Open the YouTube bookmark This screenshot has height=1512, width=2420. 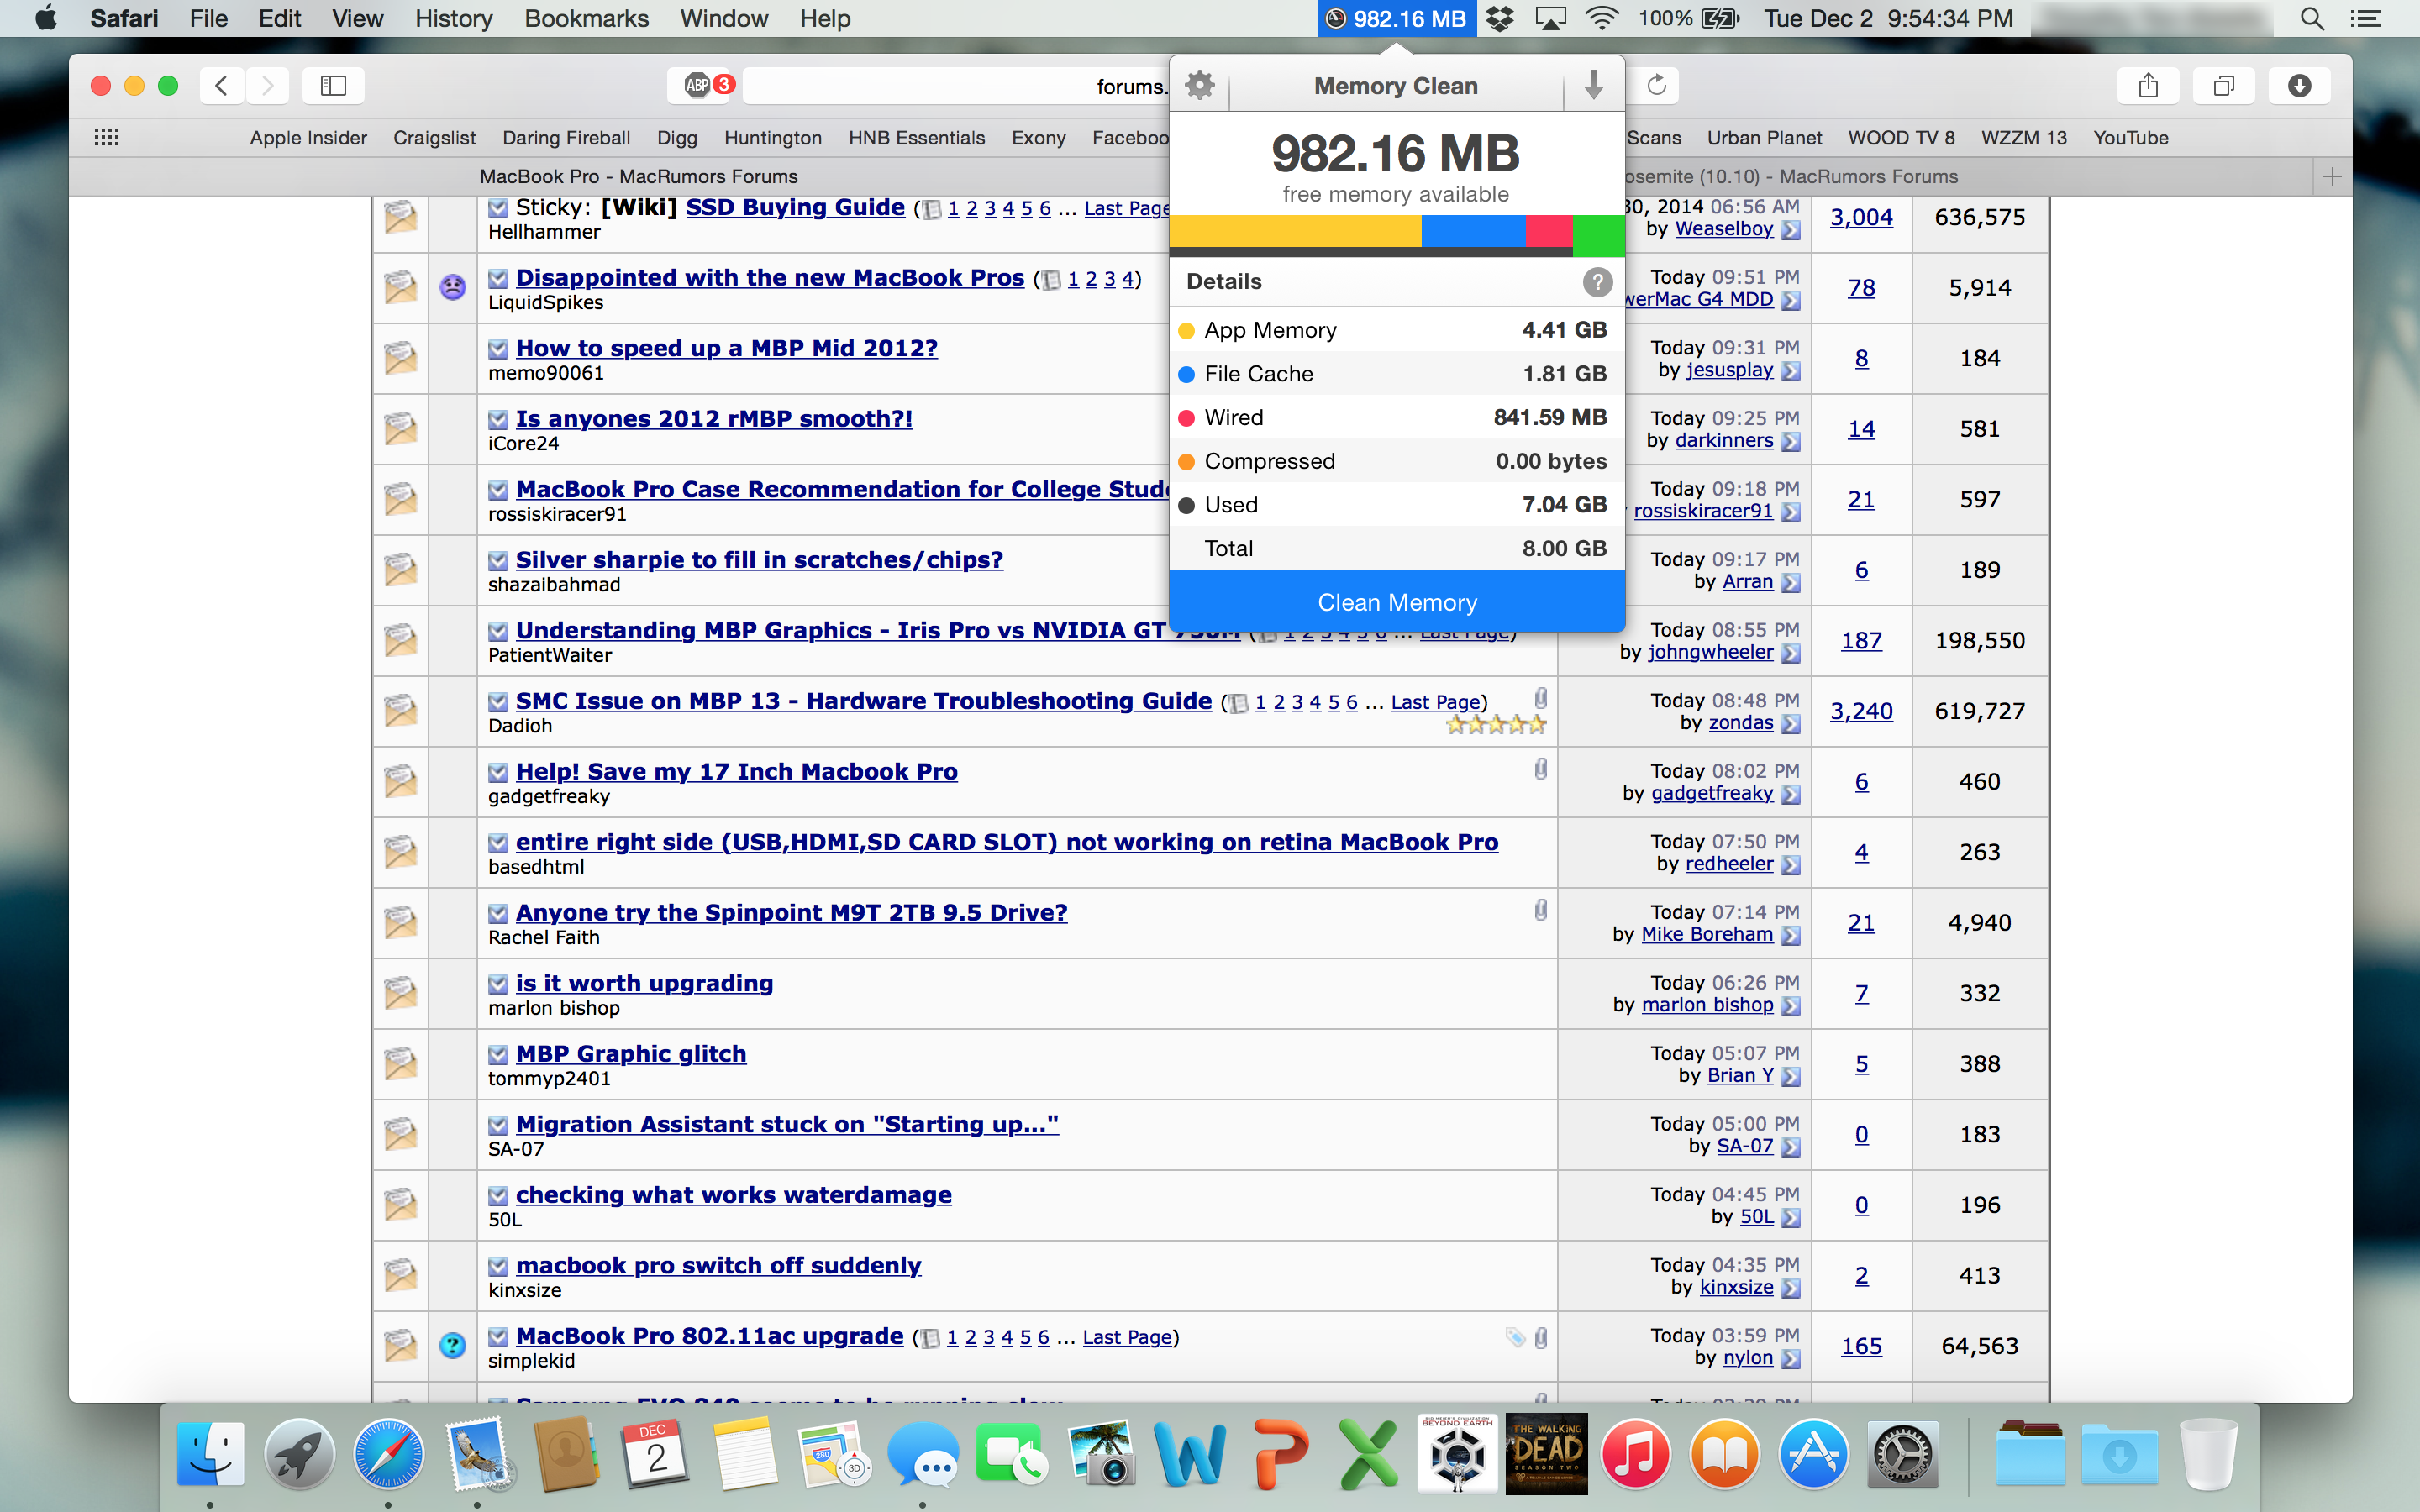pyautogui.click(x=2130, y=138)
